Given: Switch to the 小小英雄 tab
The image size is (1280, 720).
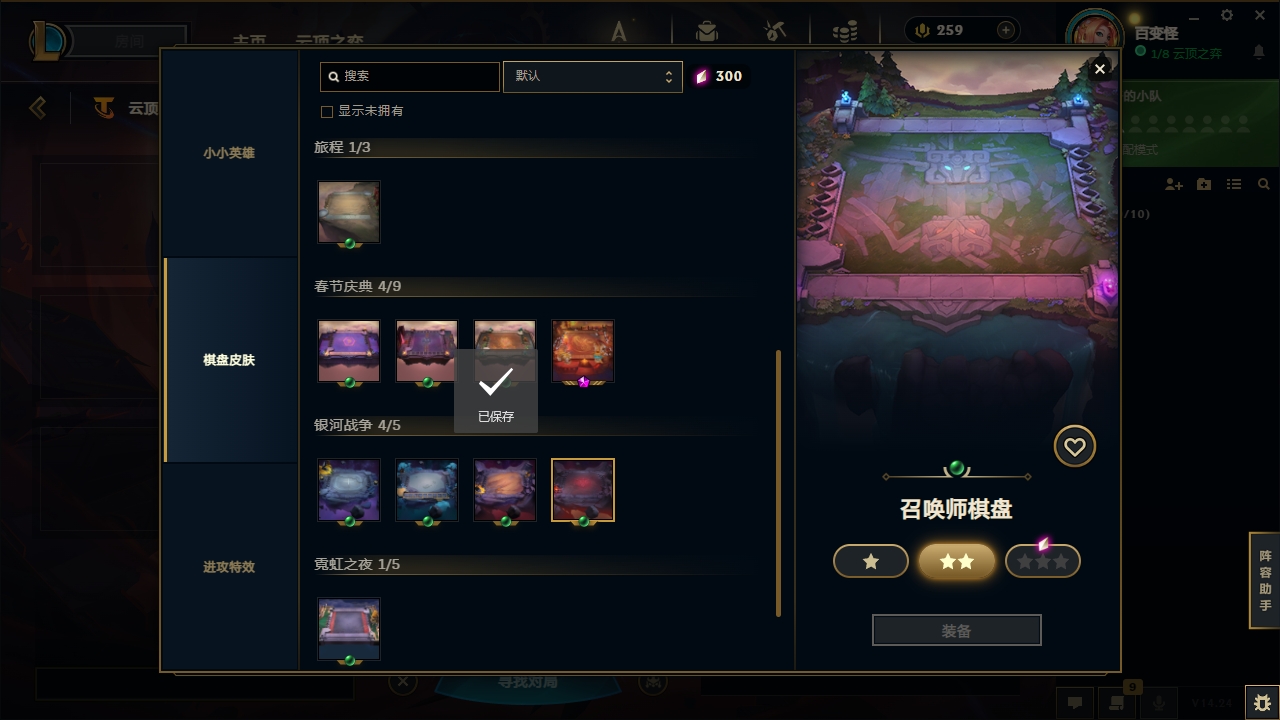Looking at the screenshot, I should (x=229, y=153).
